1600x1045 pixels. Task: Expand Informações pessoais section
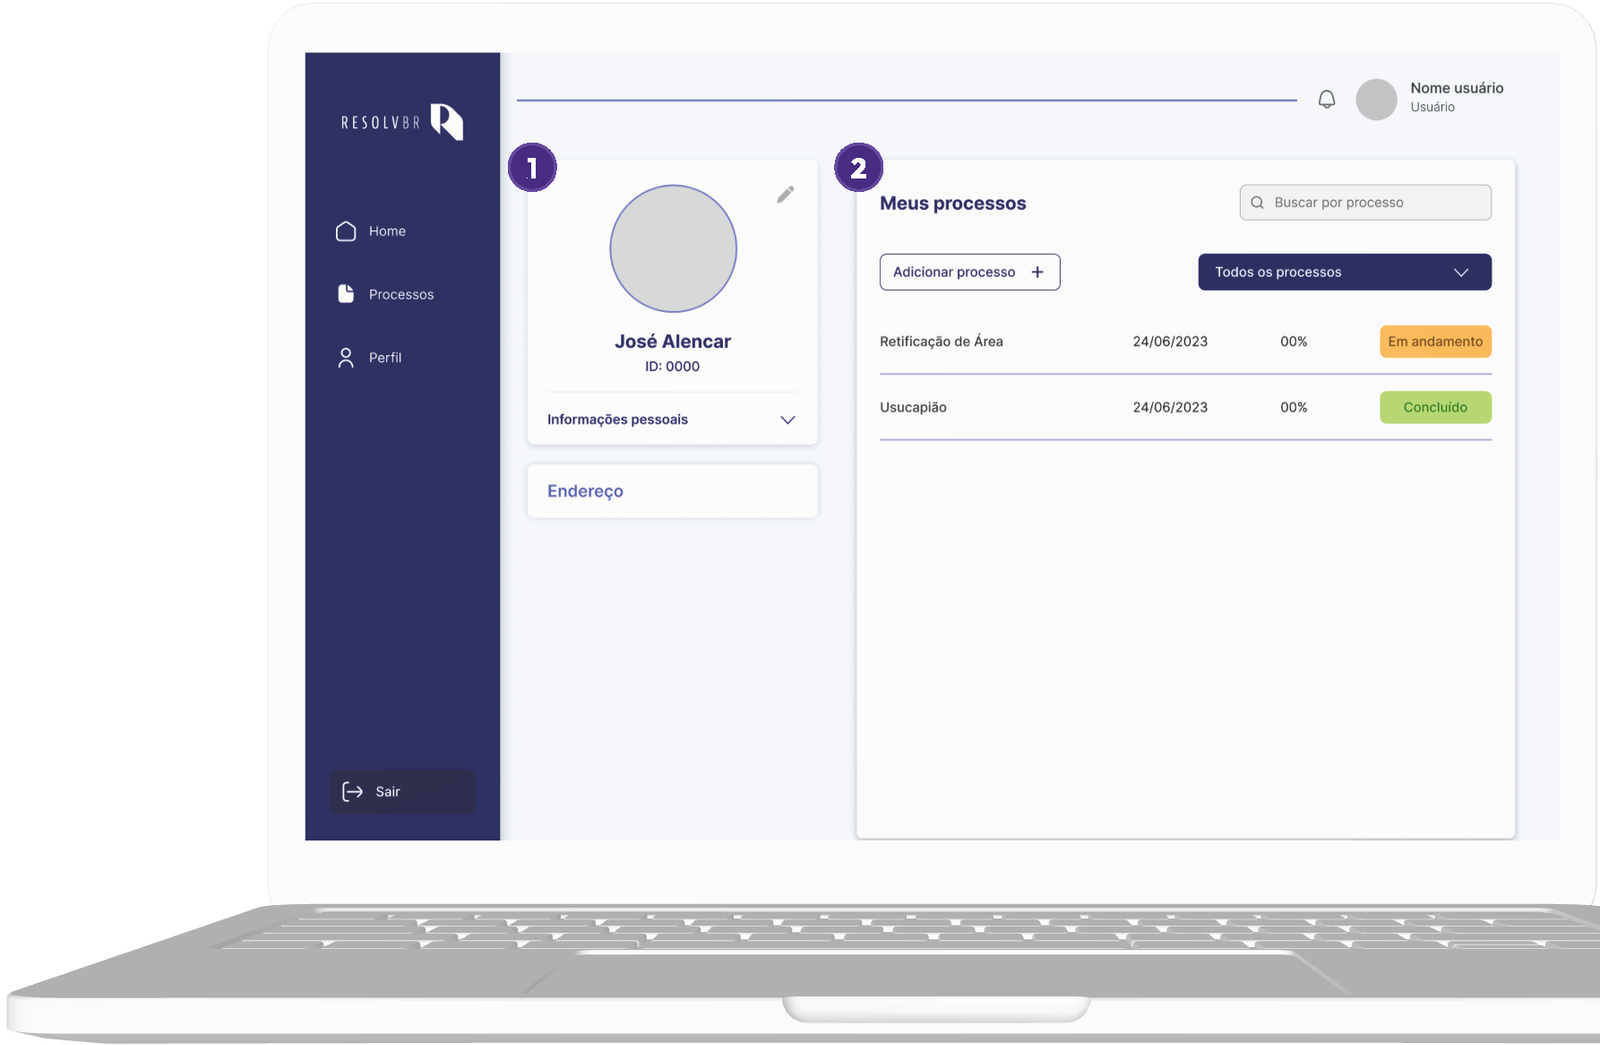tap(672, 419)
